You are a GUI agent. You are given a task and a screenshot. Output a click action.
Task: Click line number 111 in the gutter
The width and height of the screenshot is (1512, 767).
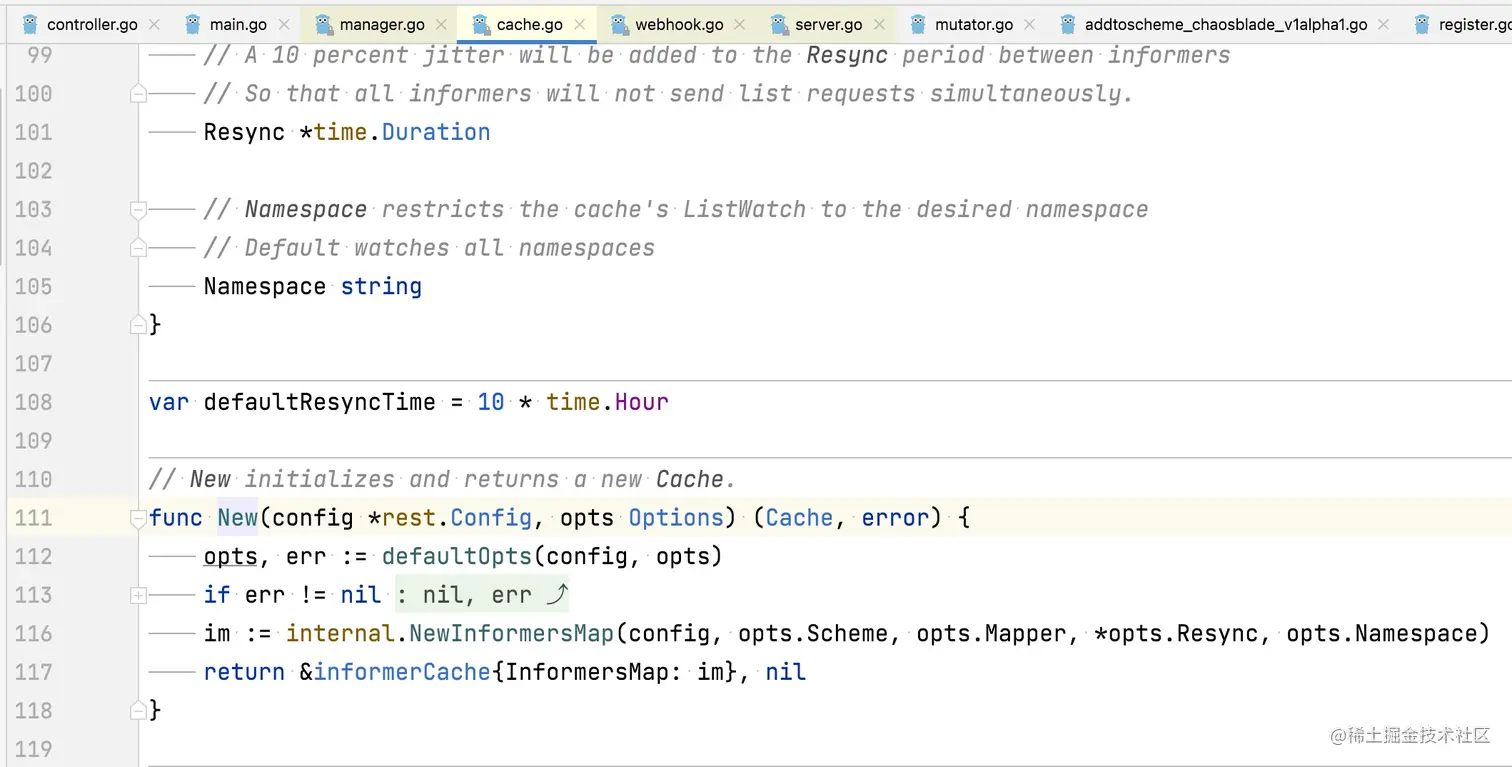tap(33, 518)
